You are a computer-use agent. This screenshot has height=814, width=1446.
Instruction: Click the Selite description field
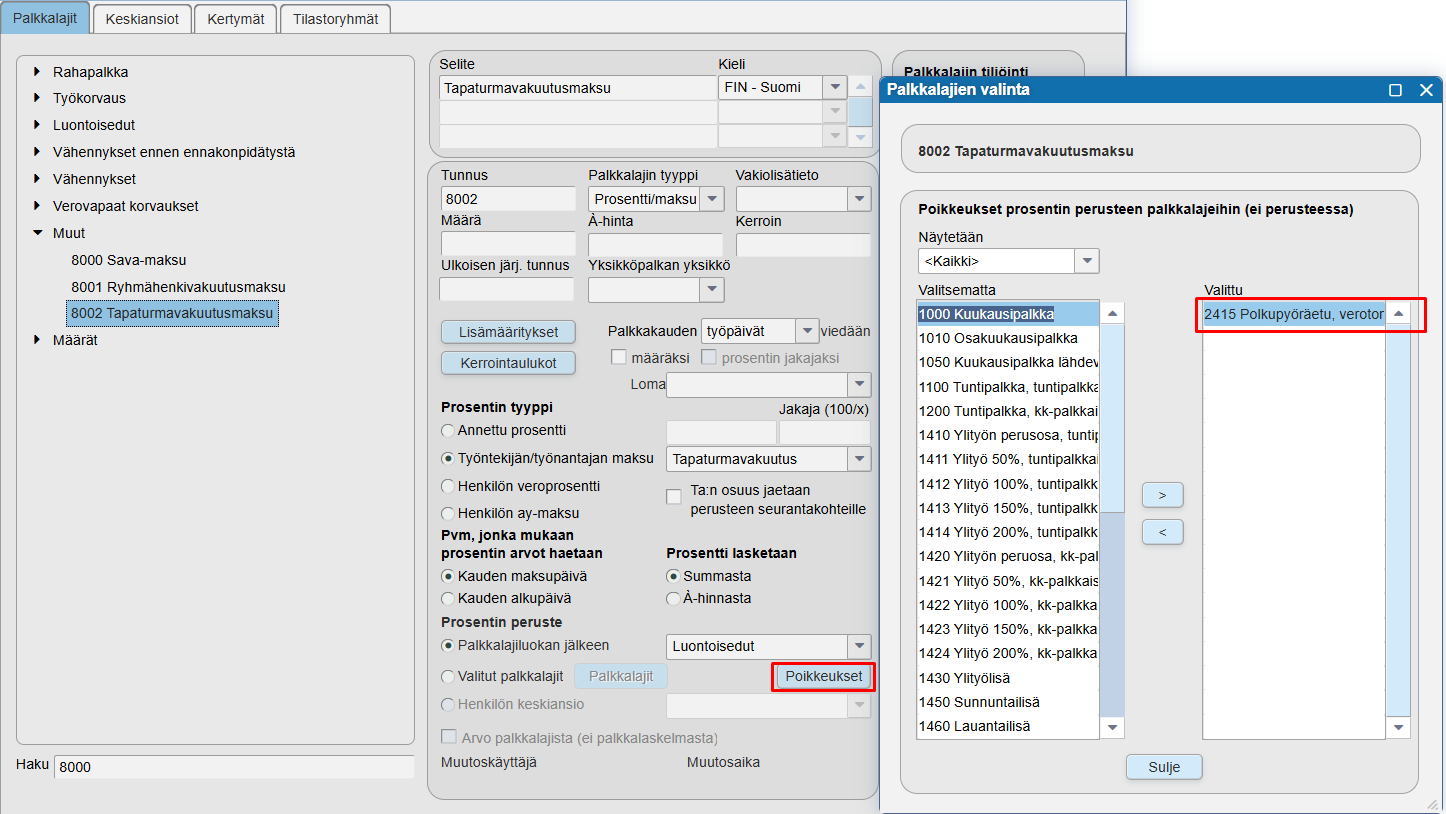click(578, 87)
